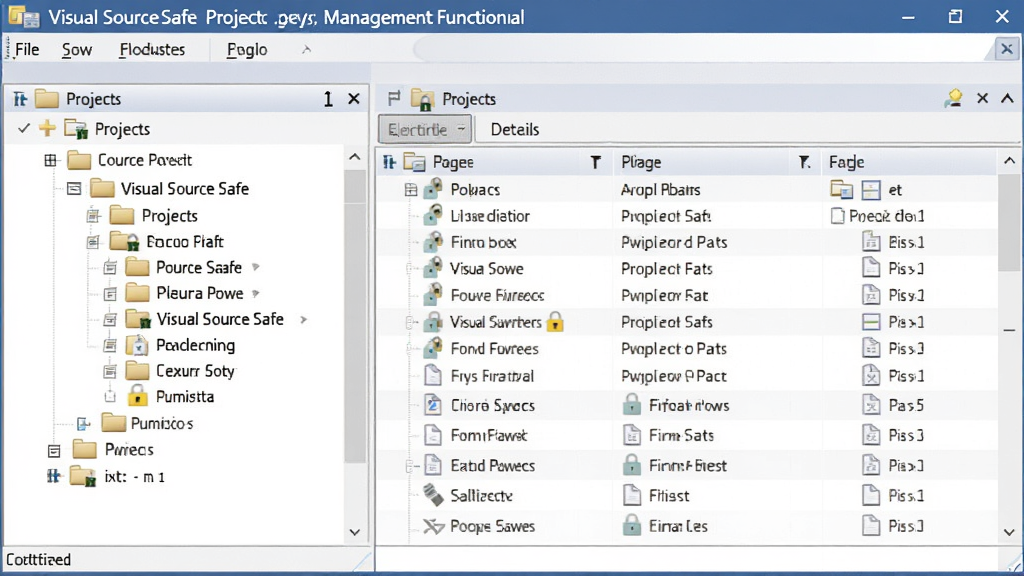Click the flag icon in right Projects header

coord(394,99)
